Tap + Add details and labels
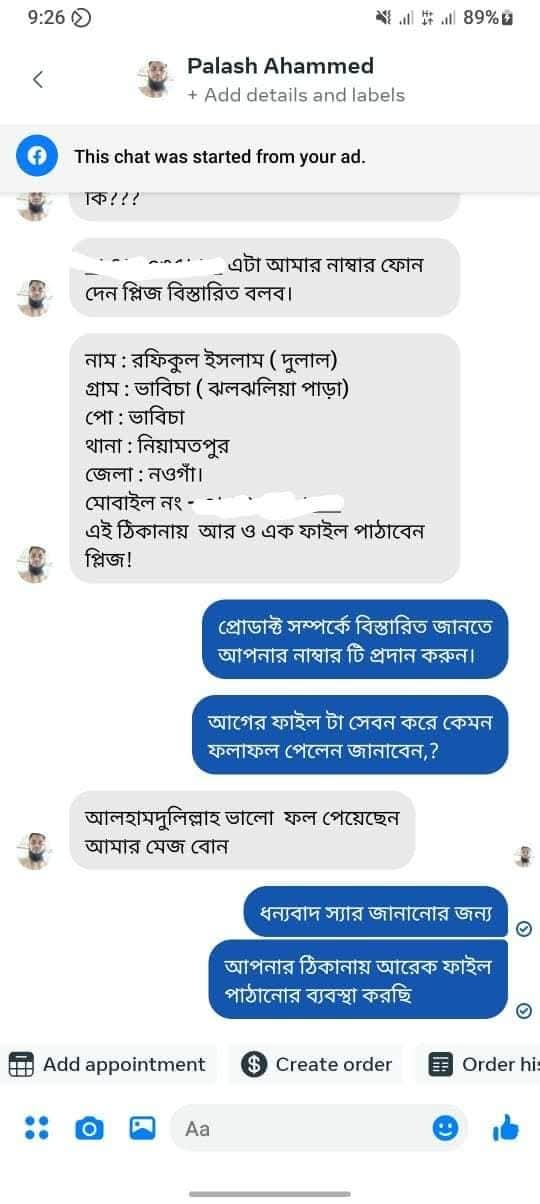This screenshot has height=1204, width=540. [x=296, y=96]
